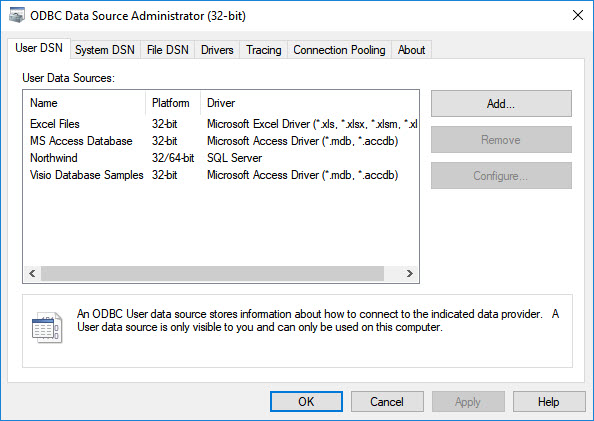Confirm with the OK button

pos(306,401)
